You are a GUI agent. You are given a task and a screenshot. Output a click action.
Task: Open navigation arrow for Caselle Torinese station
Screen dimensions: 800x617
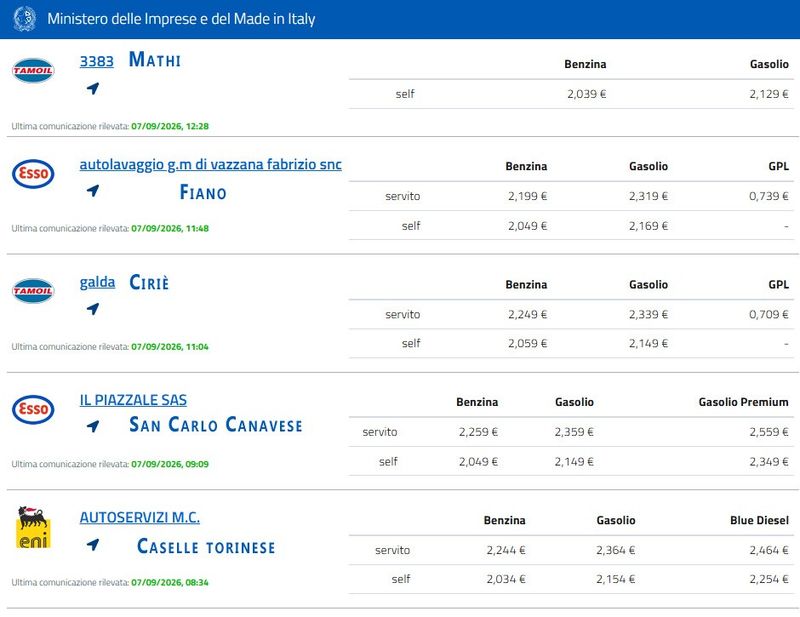[x=93, y=544]
